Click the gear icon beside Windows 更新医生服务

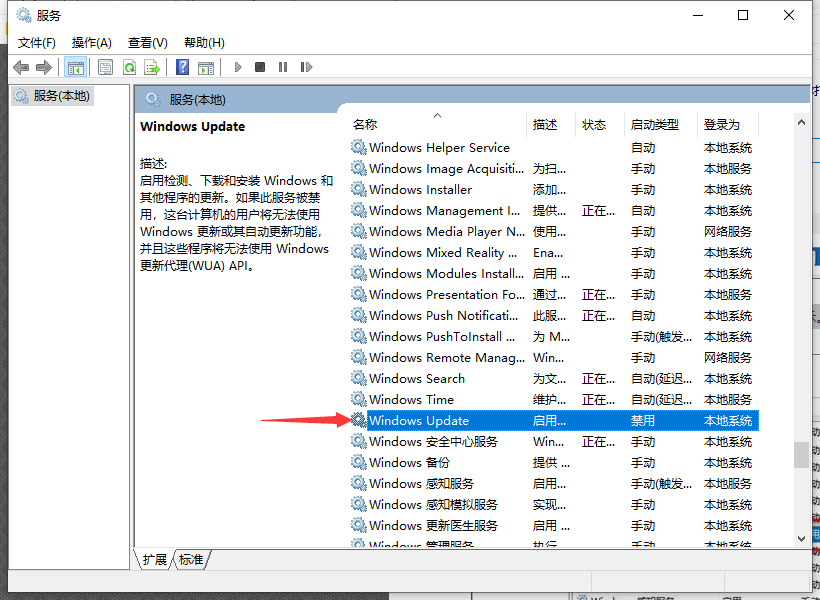(x=359, y=525)
